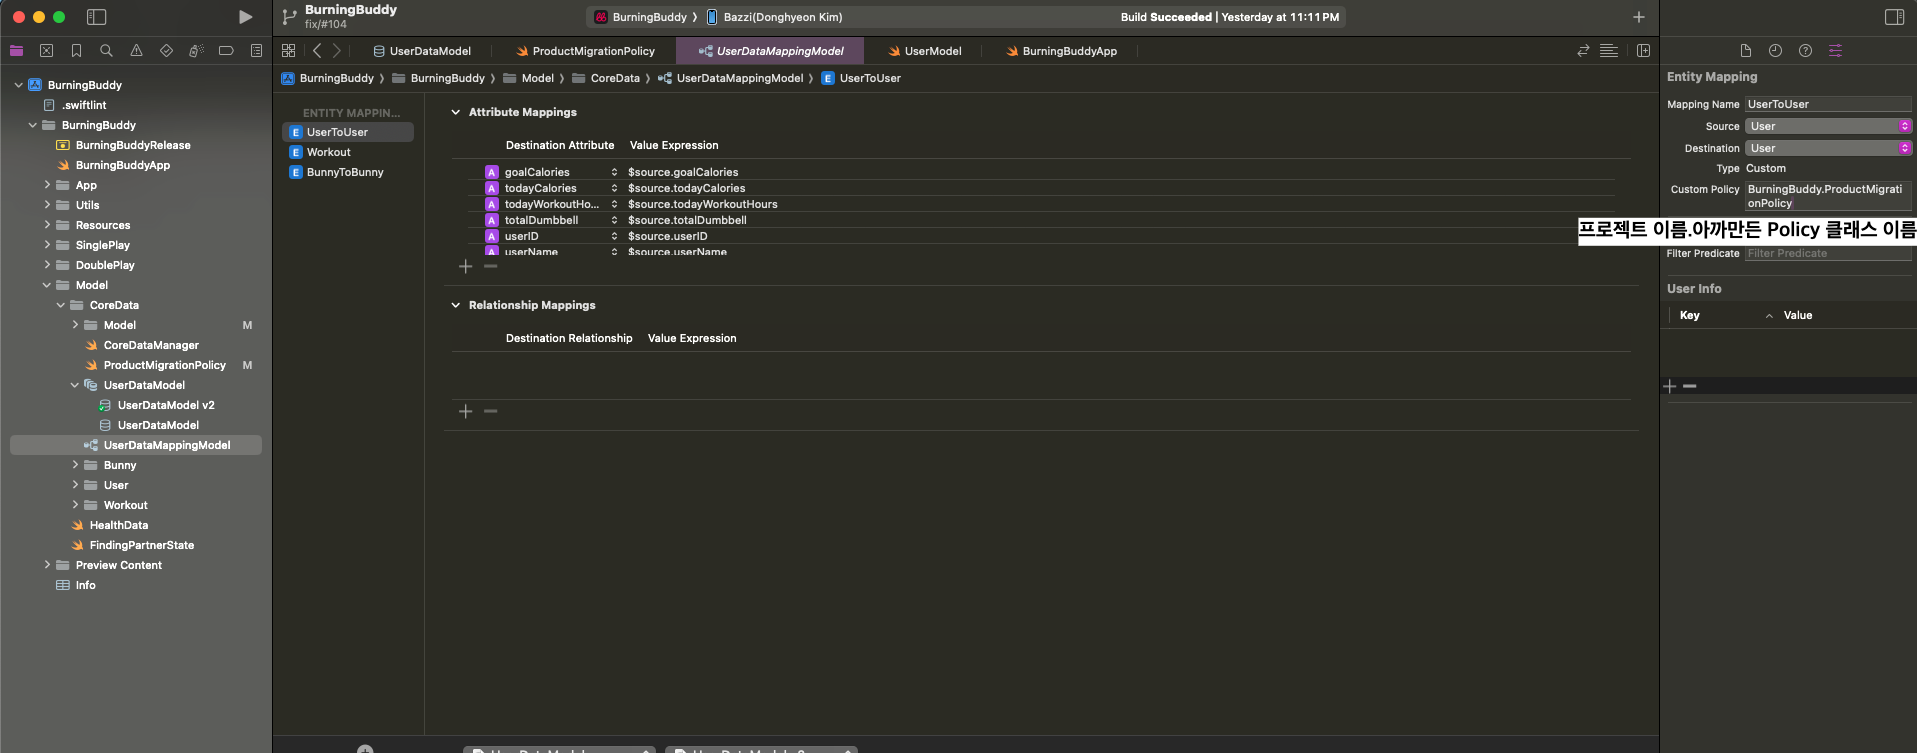The image size is (1917, 753).
Task: Edit the Mapping Name field
Action: 1829,104
